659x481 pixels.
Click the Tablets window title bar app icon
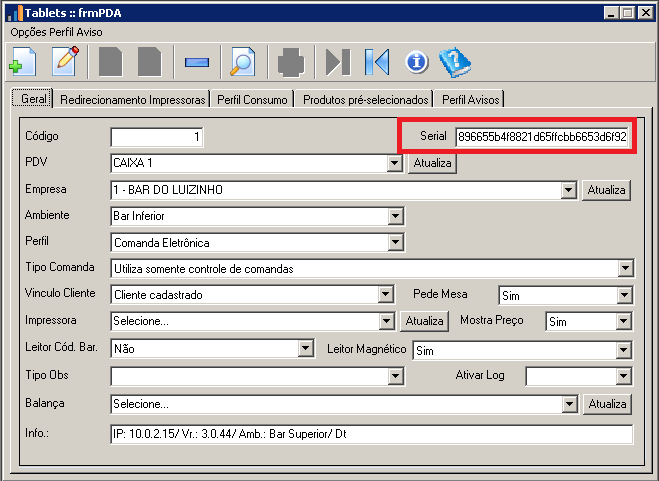tap(15, 13)
